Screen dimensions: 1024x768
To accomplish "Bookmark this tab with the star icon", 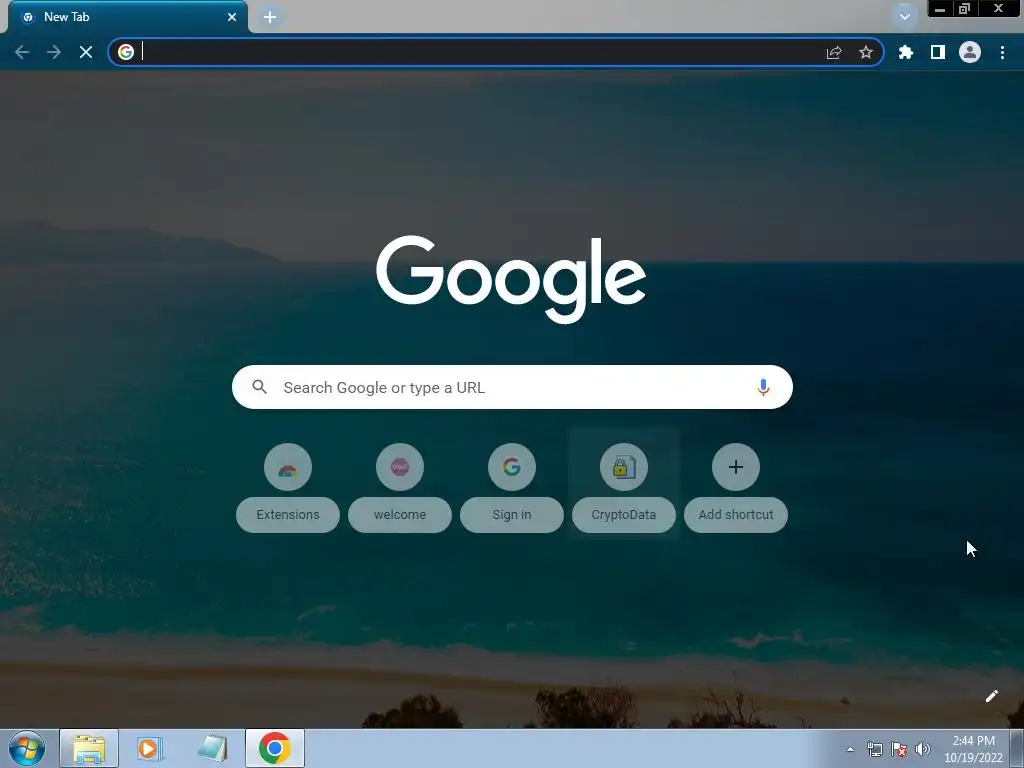I will point(866,52).
